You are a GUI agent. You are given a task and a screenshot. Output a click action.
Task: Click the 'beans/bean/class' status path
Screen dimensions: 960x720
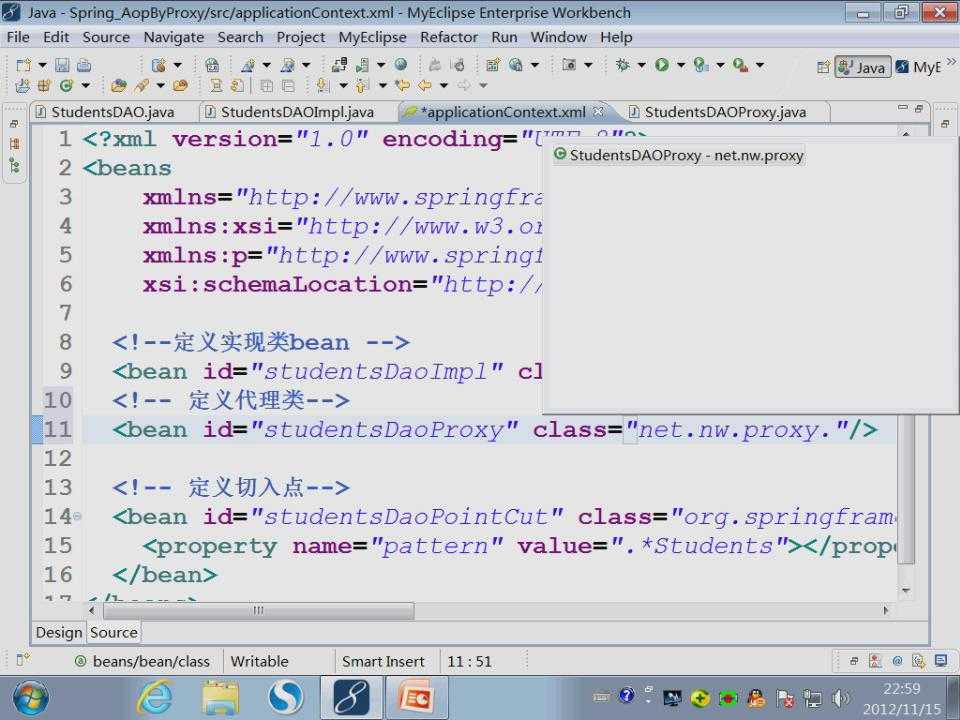pos(151,662)
